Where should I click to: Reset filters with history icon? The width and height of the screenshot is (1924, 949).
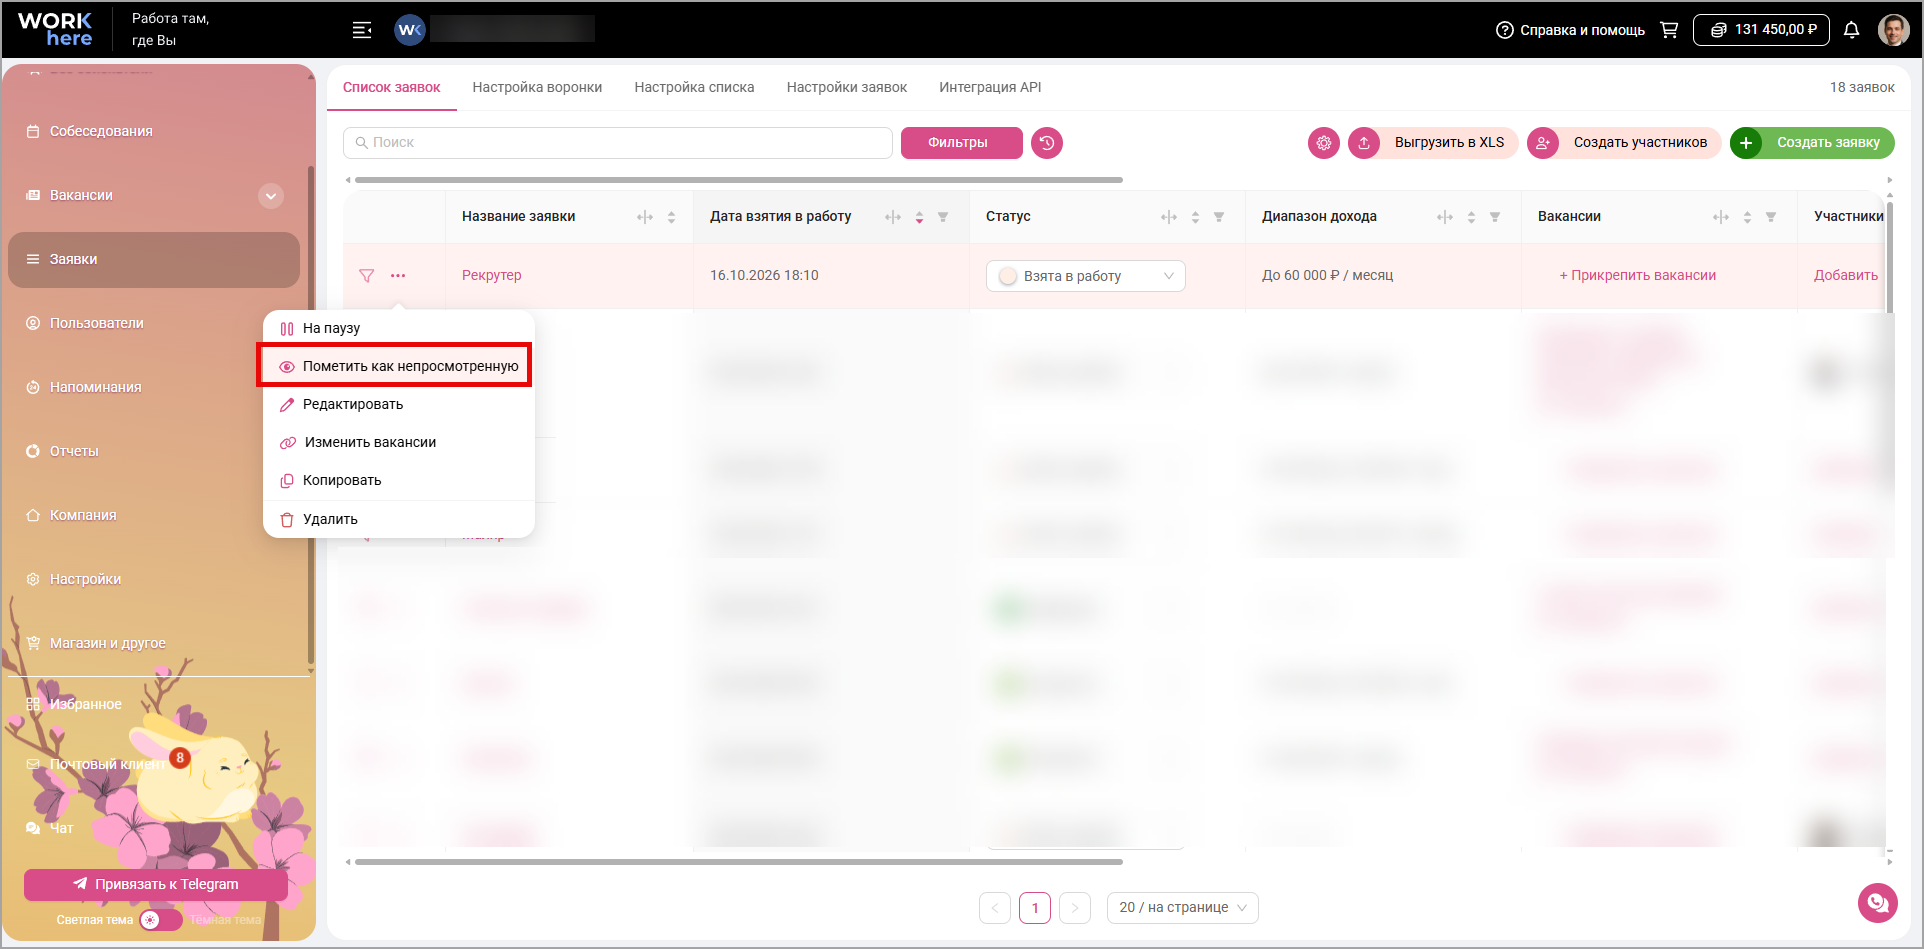point(1047,143)
